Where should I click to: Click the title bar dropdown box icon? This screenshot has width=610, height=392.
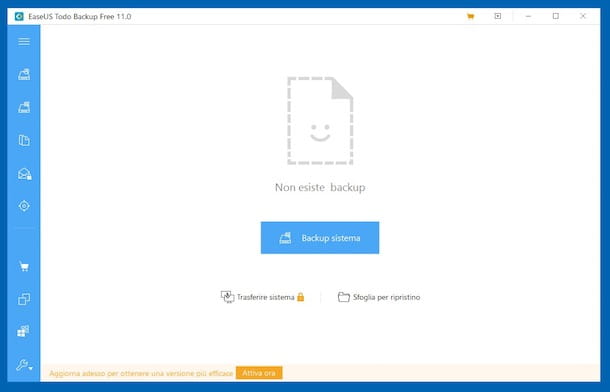[x=498, y=16]
